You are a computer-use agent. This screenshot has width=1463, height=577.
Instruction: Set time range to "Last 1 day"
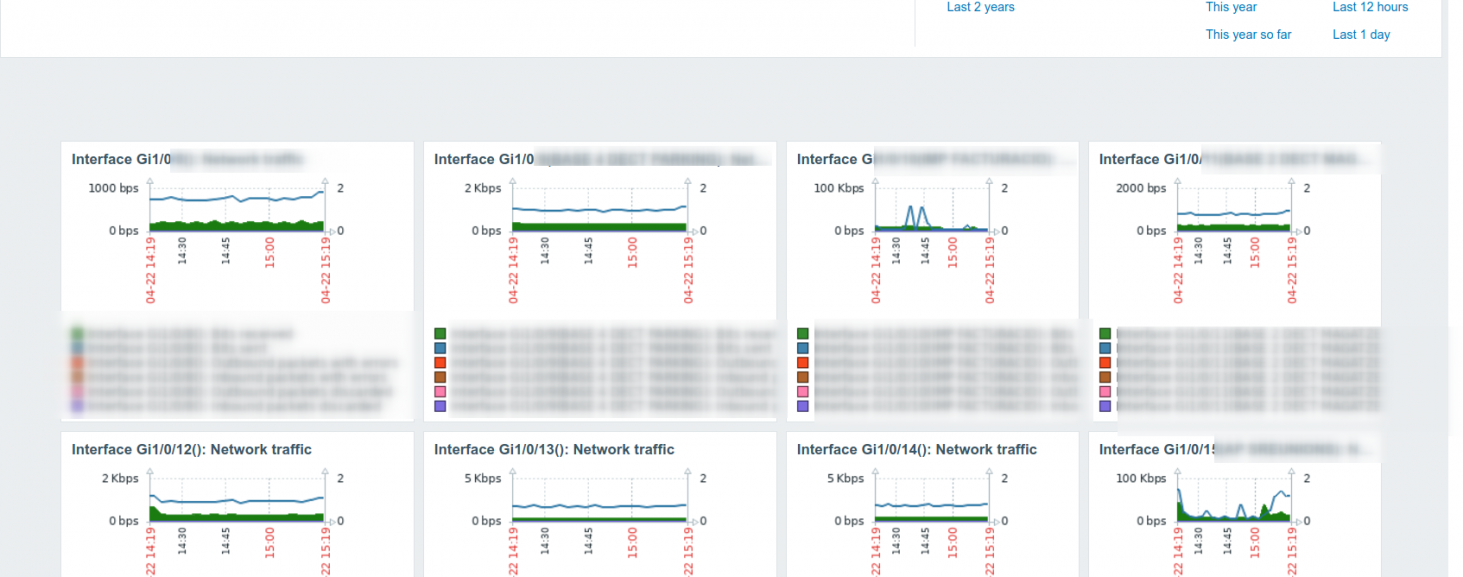pos(1361,34)
